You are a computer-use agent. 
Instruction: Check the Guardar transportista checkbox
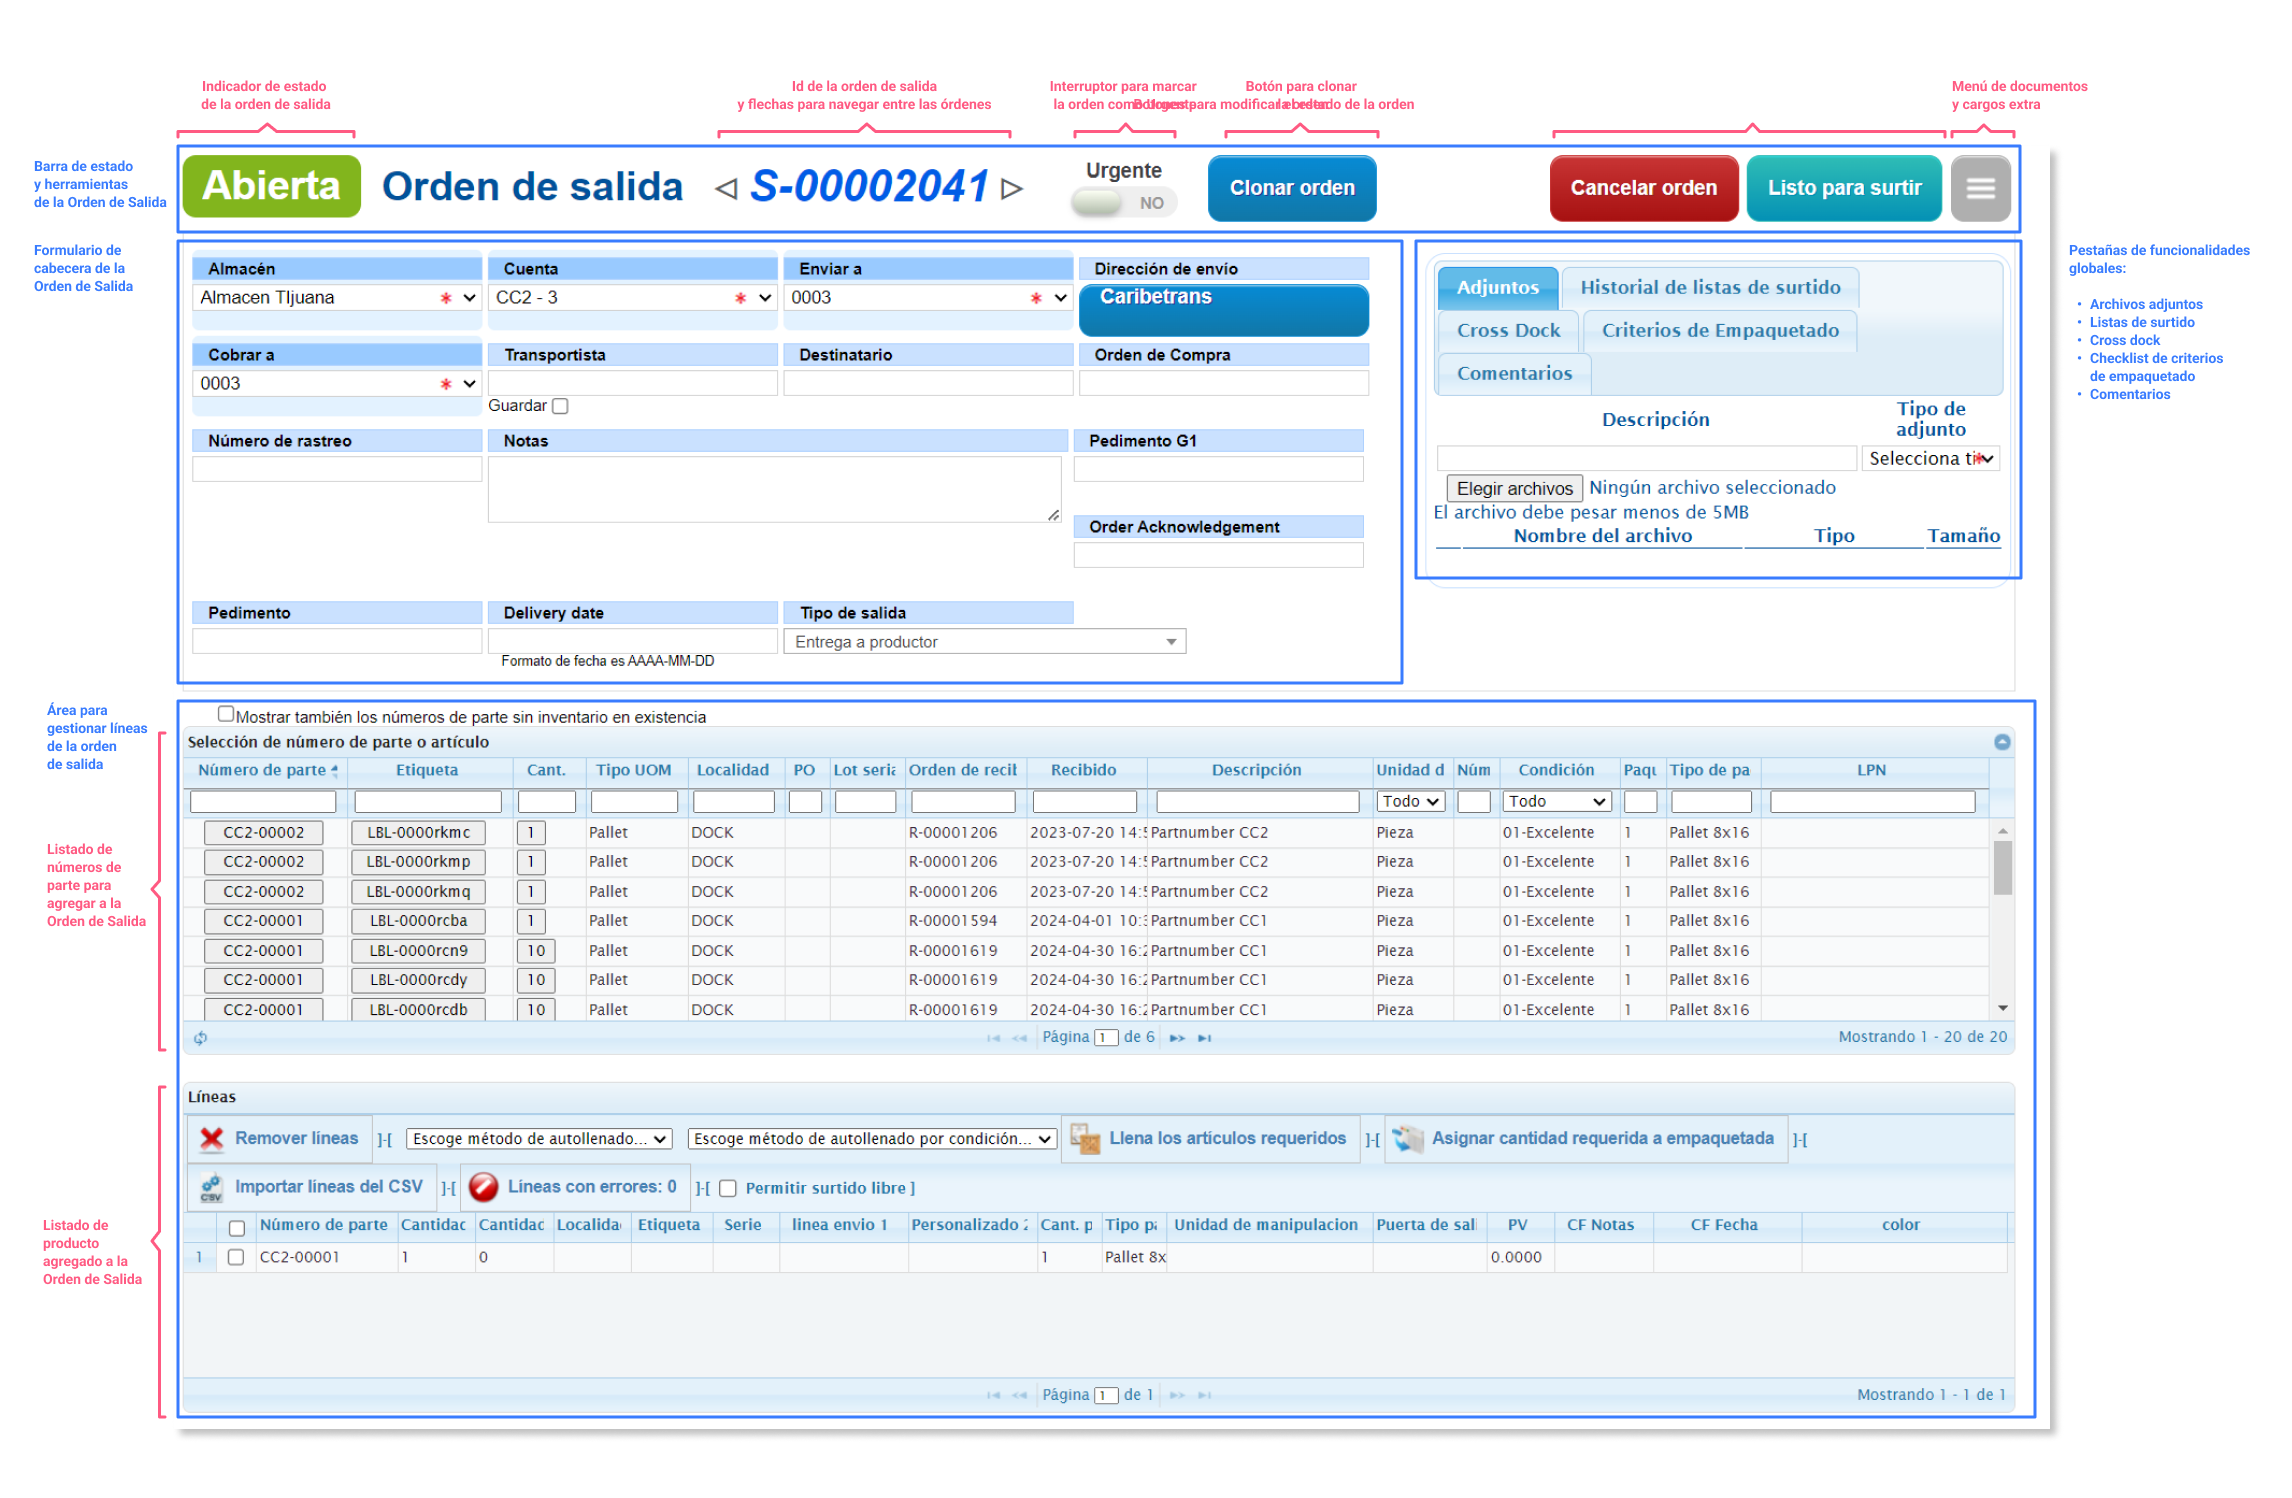(x=560, y=406)
